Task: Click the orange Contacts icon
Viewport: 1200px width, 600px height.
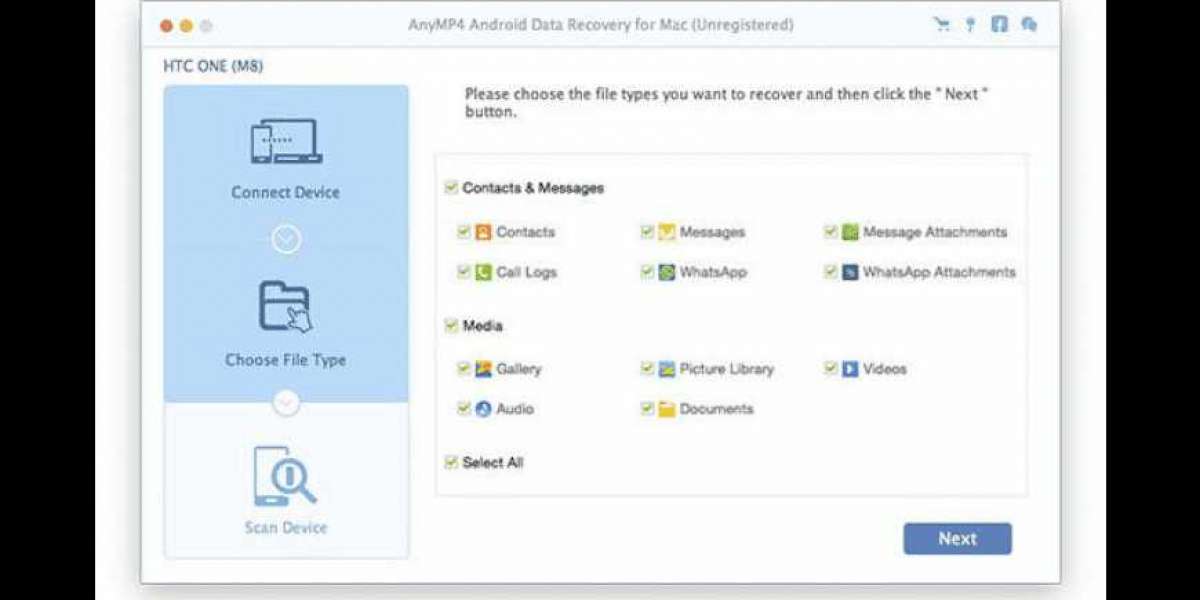Action: tap(484, 232)
